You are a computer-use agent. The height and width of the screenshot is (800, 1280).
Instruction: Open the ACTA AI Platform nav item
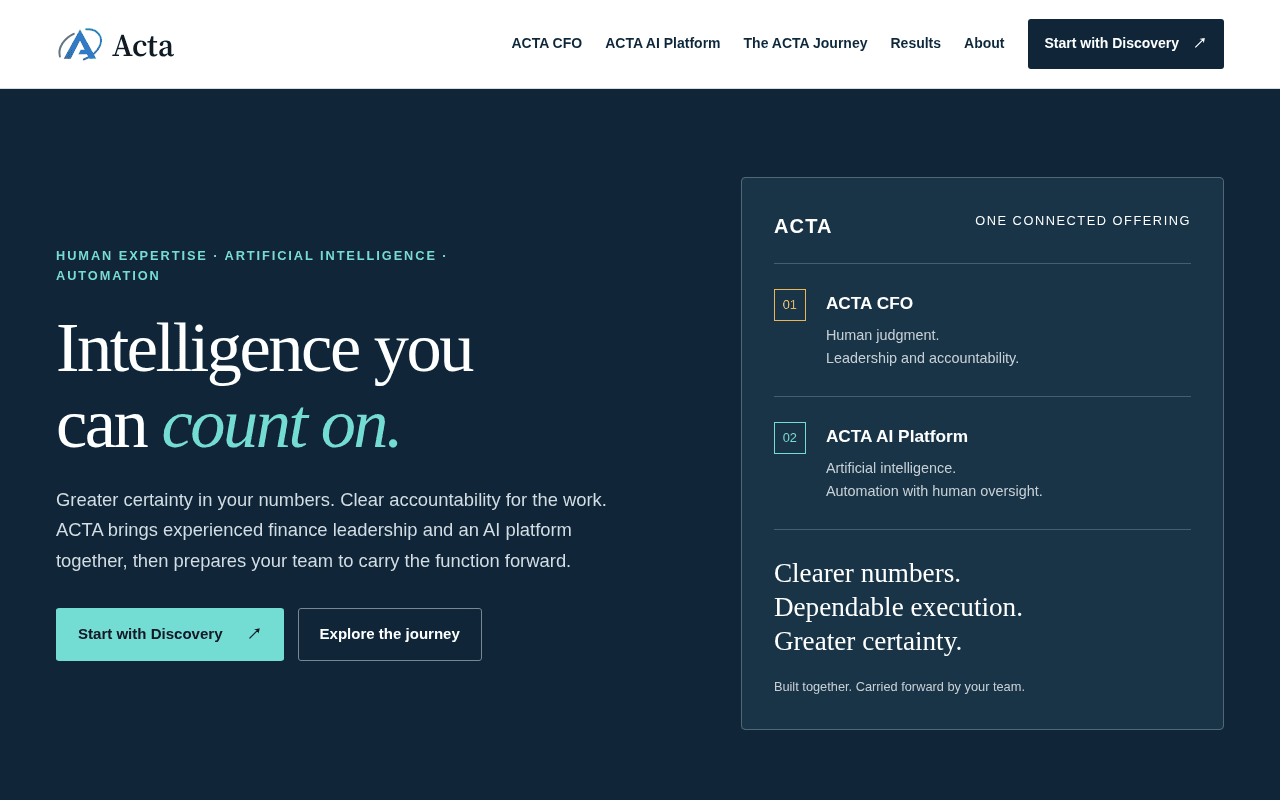(663, 43)
